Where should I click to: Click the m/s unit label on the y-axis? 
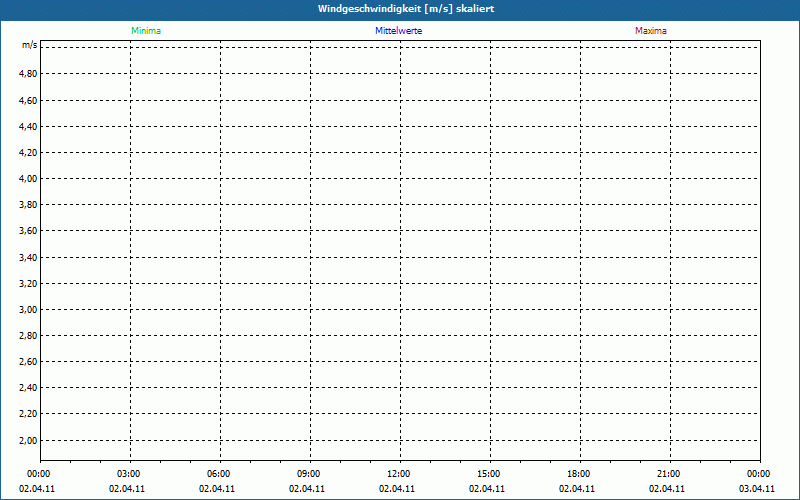[x=30, y=46]
